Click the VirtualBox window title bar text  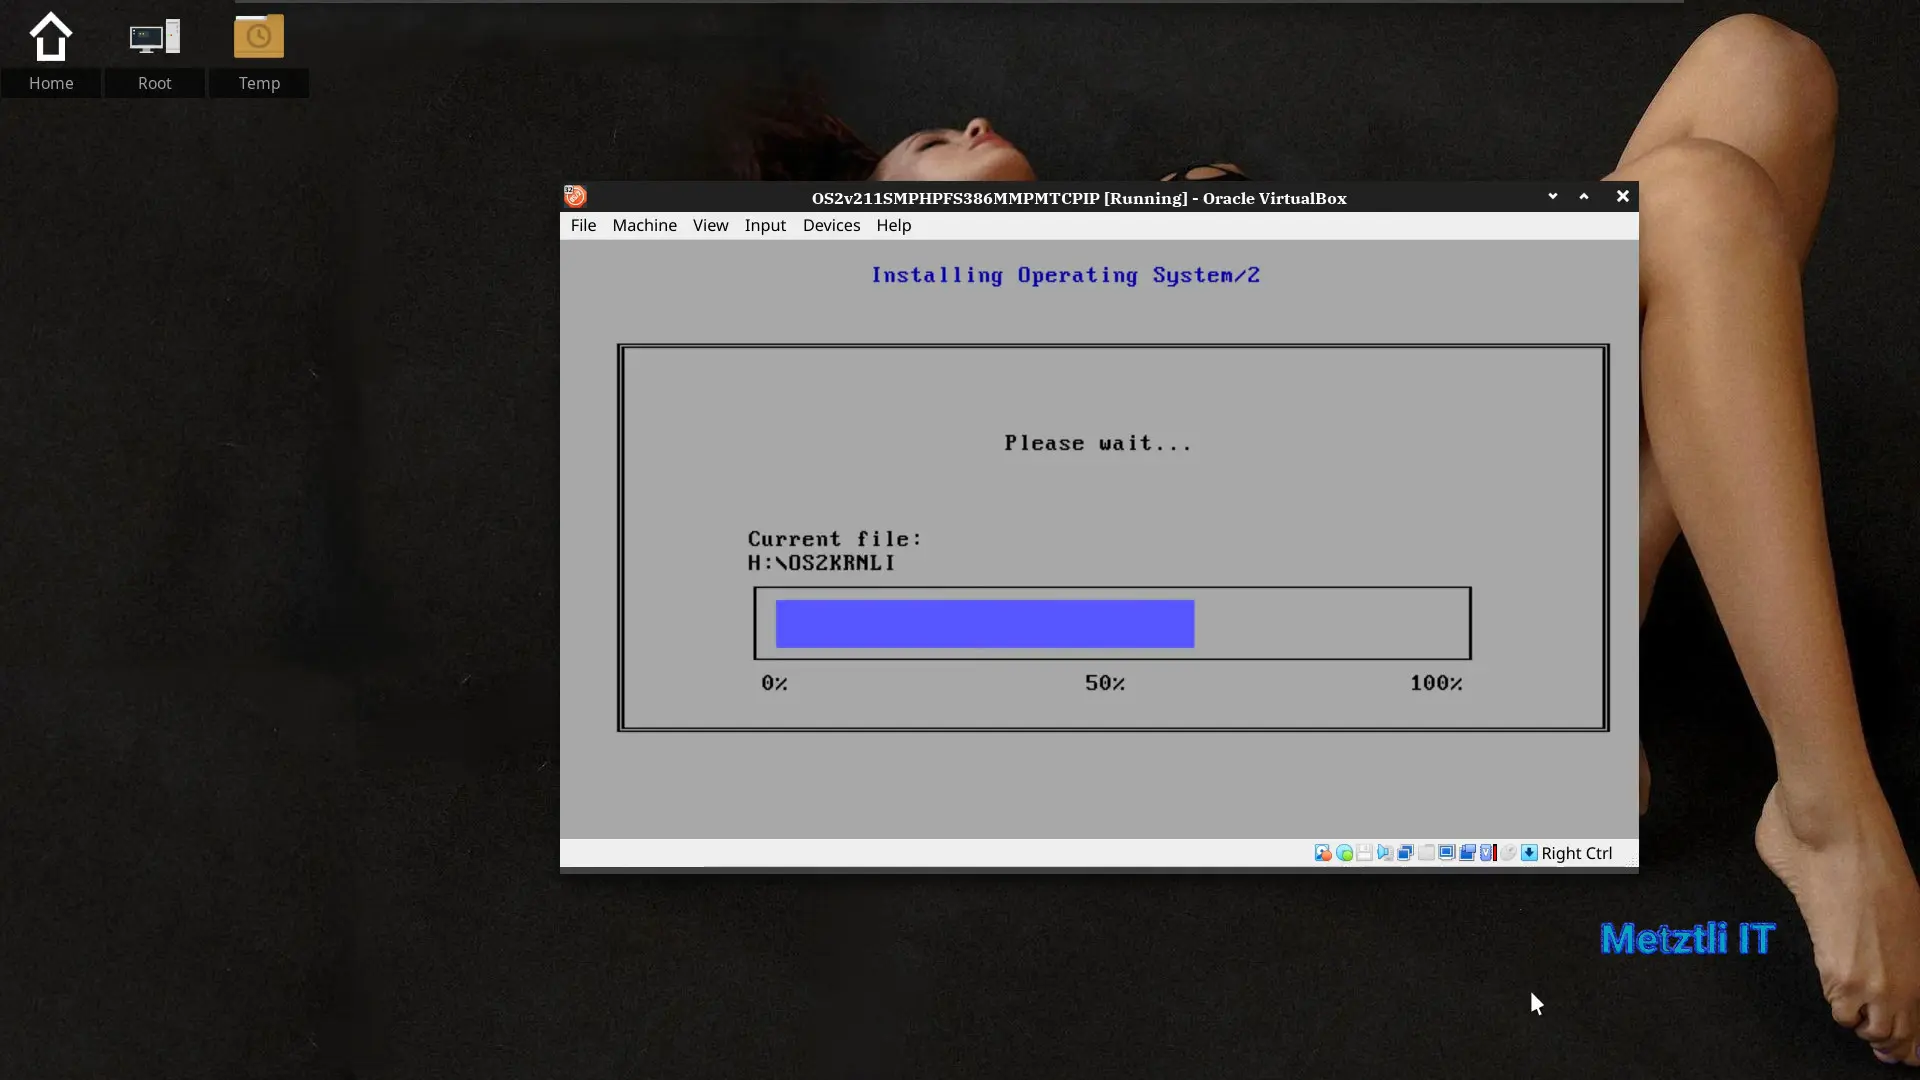coord(1079,198)
